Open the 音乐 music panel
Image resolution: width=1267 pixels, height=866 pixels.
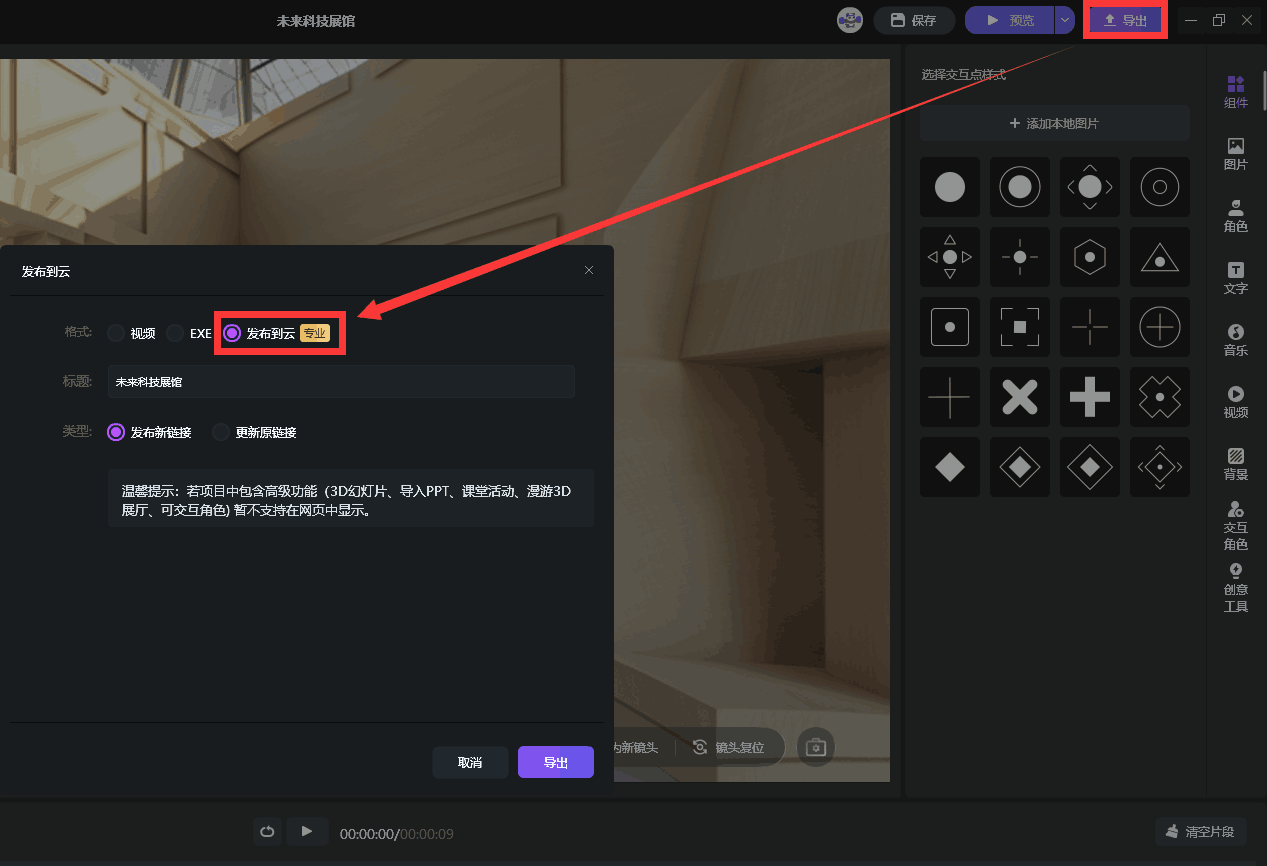(1235, 340)
